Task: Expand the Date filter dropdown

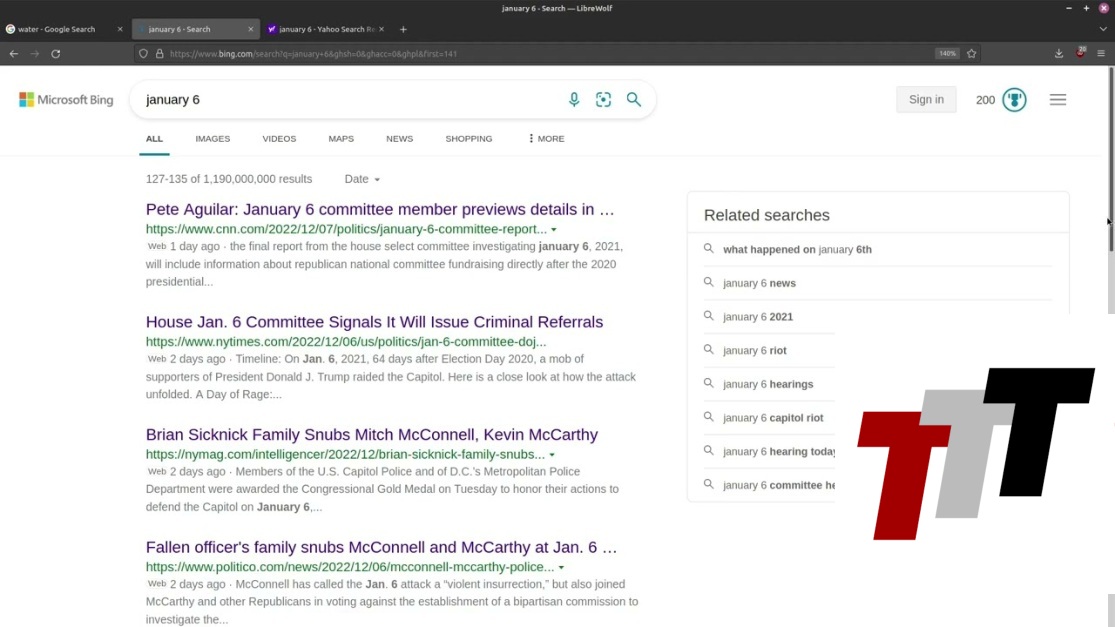Action: pyautogui.click(x=362, y=179)
